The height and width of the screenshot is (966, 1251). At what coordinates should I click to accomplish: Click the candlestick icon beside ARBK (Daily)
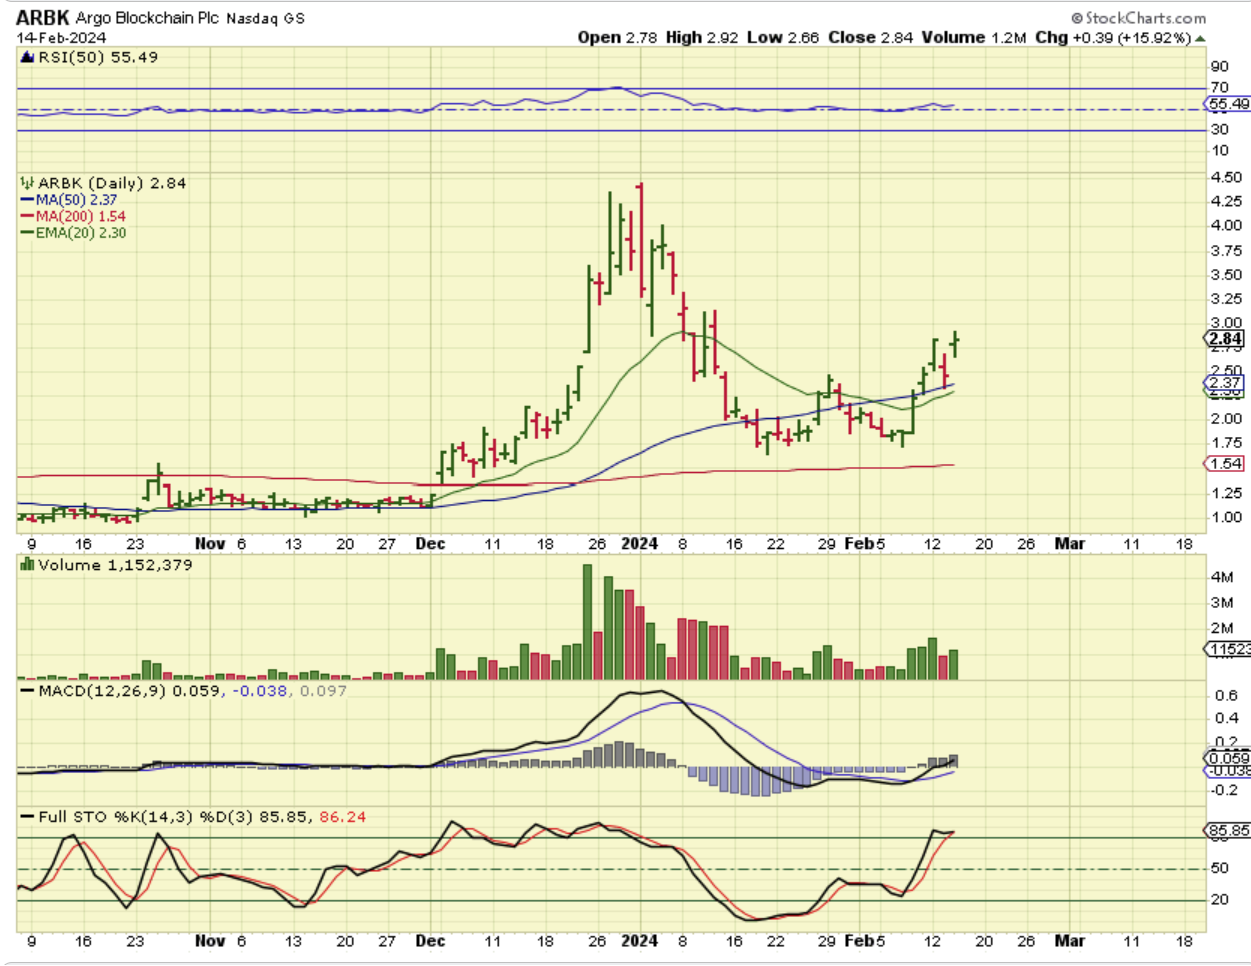pos(27,183)
